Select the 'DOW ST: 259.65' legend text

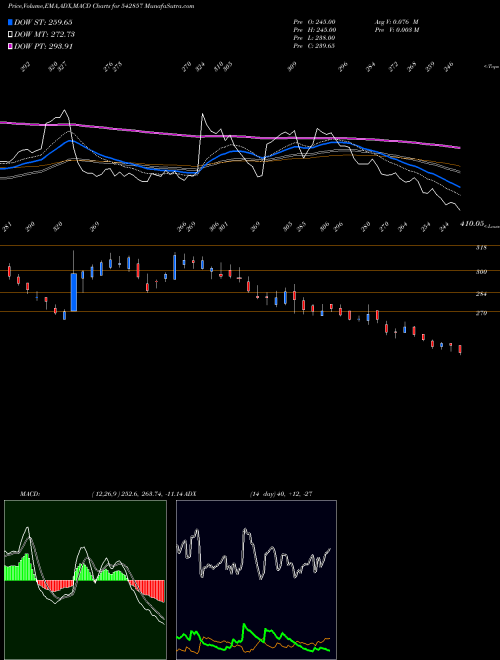click(x=43, y=22)
